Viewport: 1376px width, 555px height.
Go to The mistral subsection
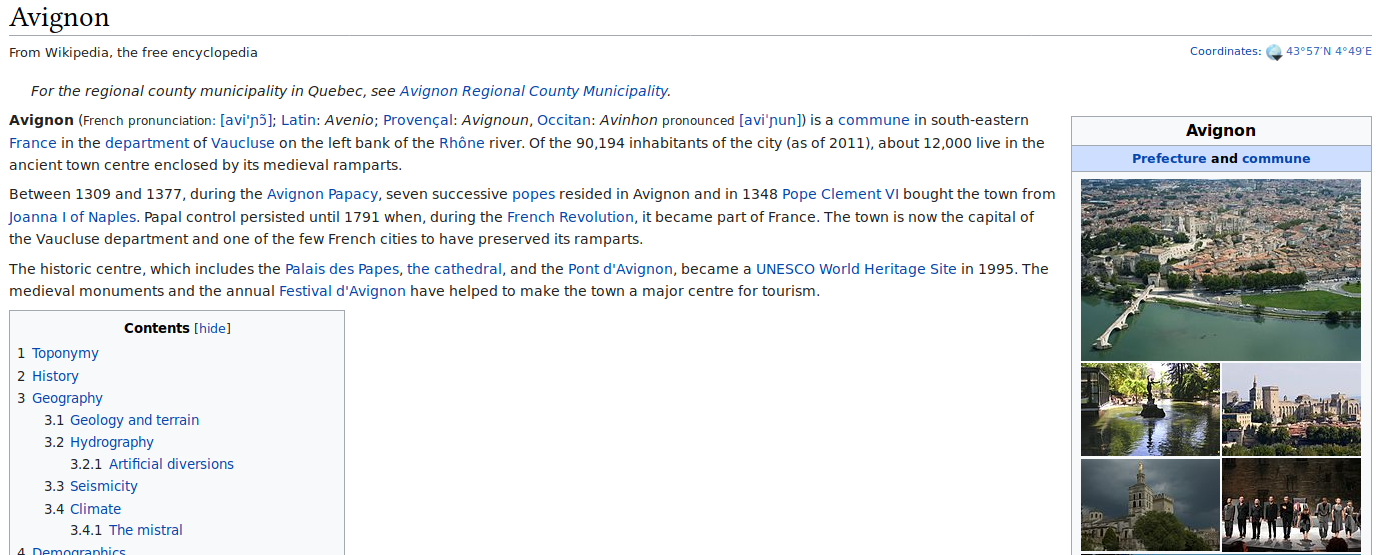[146, 531]
